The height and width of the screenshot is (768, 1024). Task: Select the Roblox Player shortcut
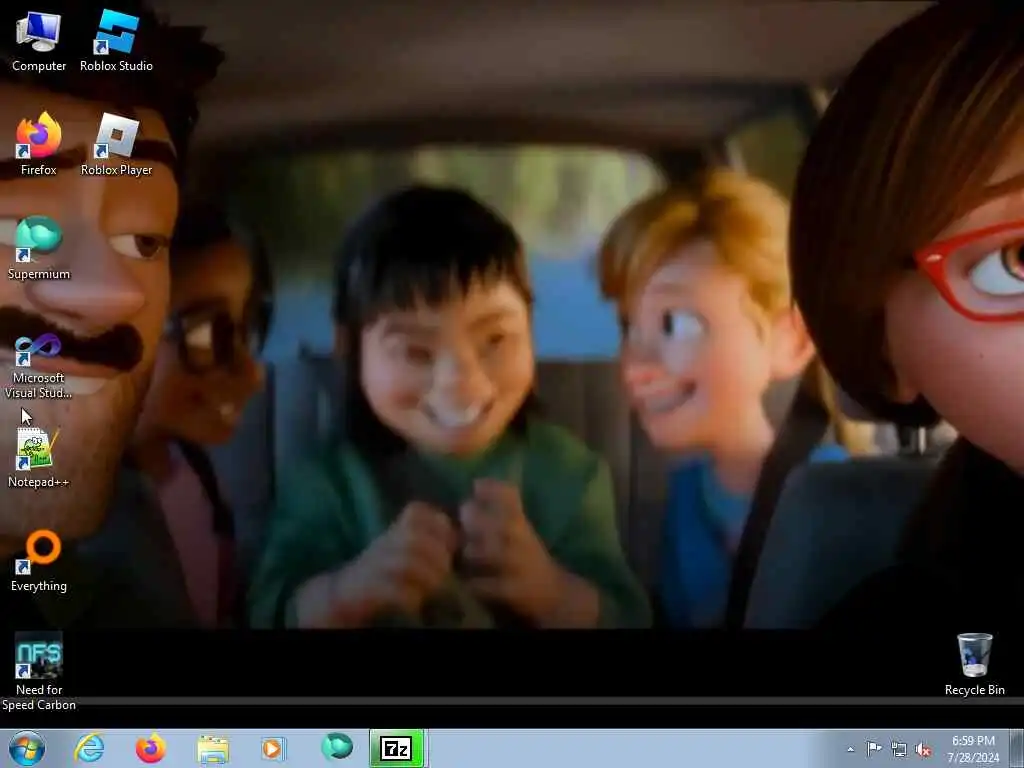click(116, 145)
